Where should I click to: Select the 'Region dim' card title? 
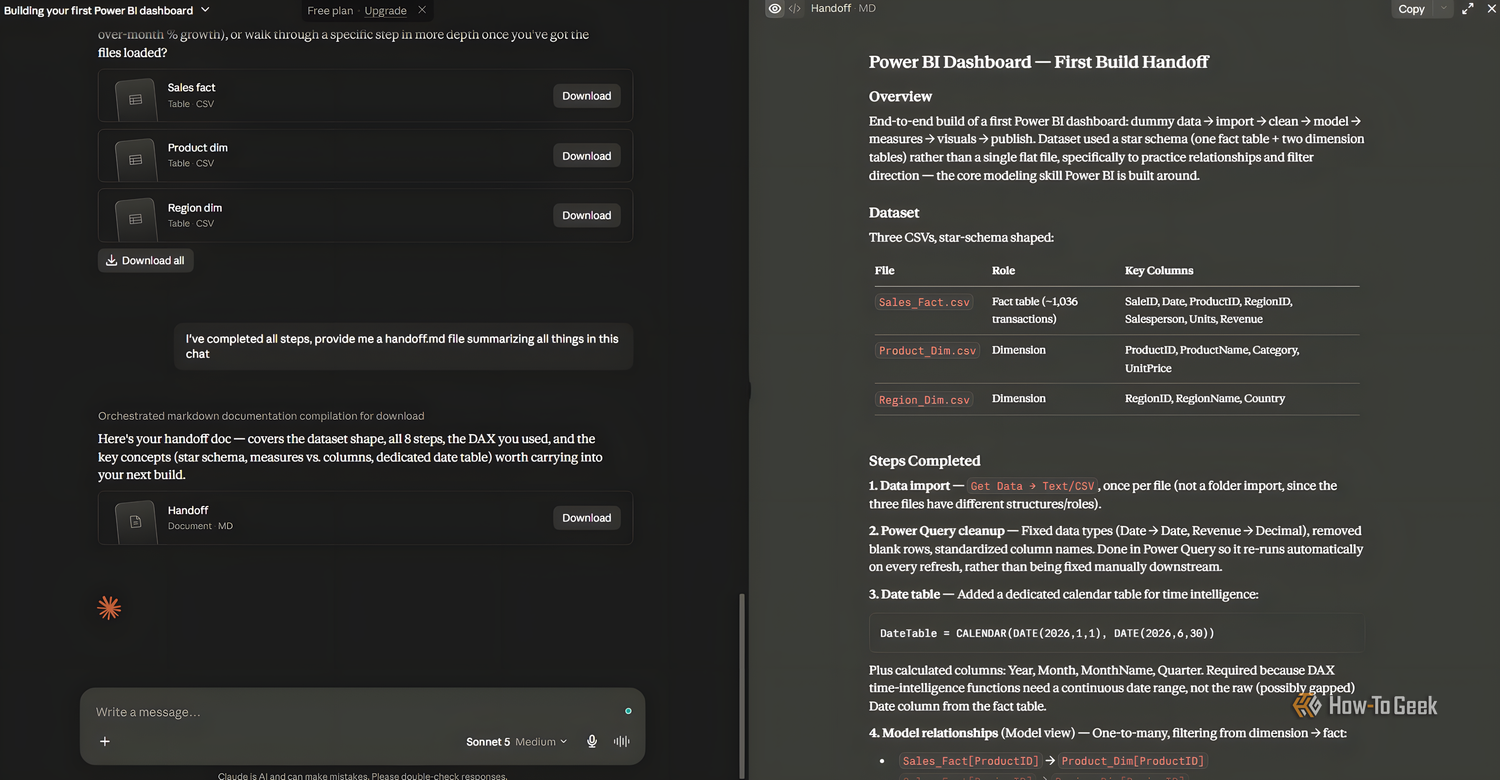point(195,208)
